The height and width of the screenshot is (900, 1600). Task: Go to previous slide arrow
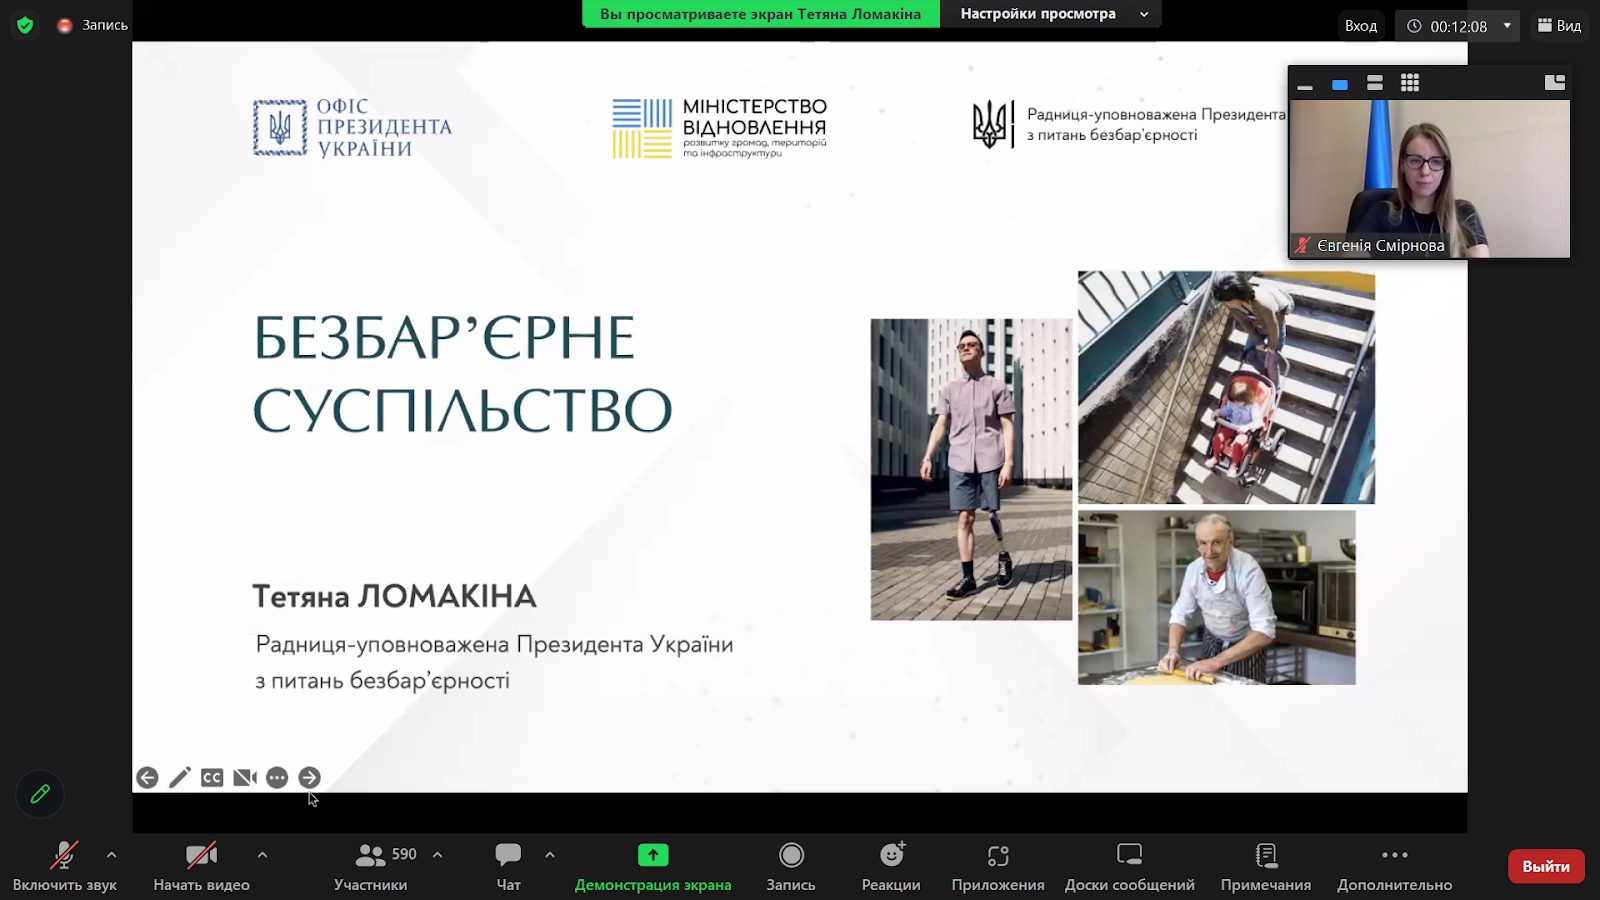click(x=147, y=778)
